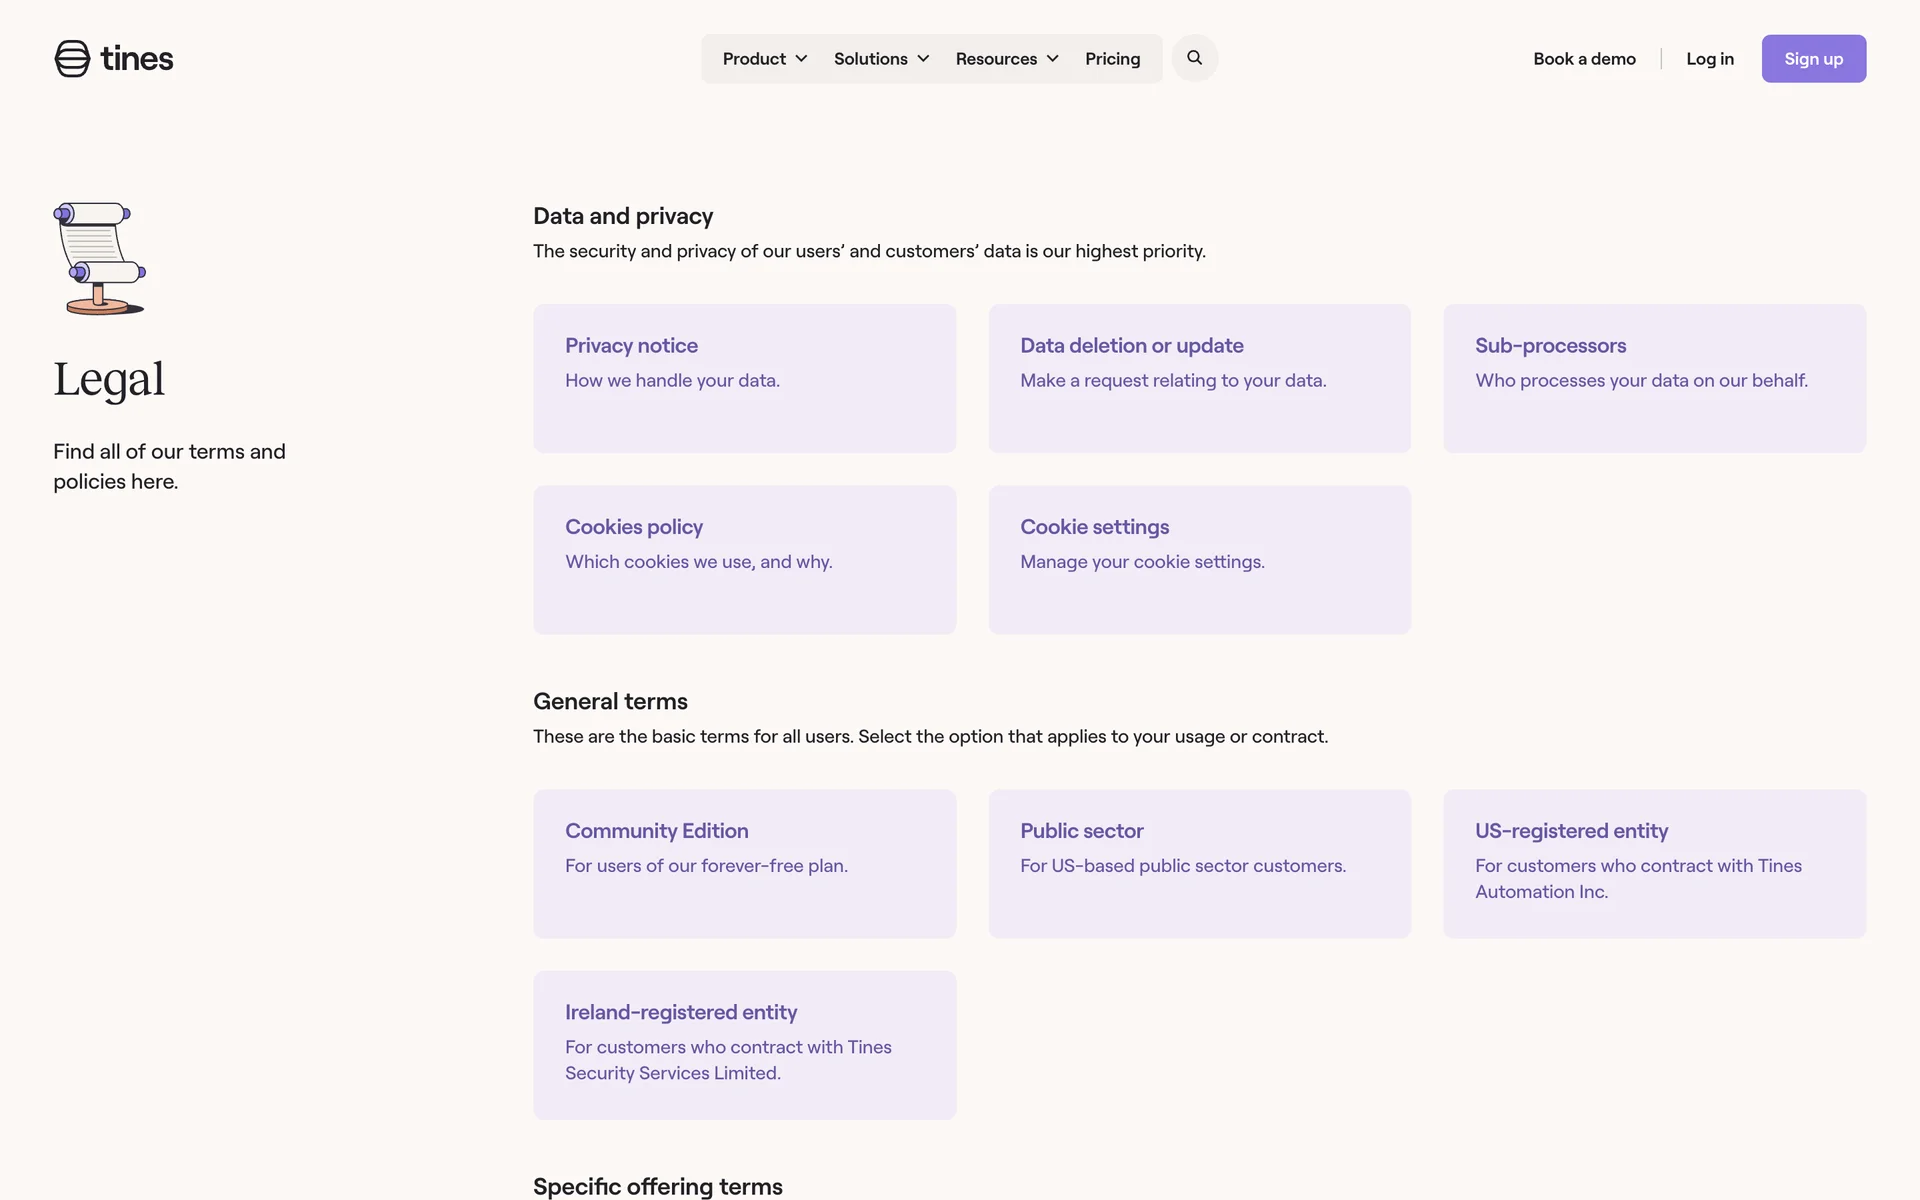The image size is (1920, 1200).
Task: Click the legal scroll illustration
Action: point(99,259)
